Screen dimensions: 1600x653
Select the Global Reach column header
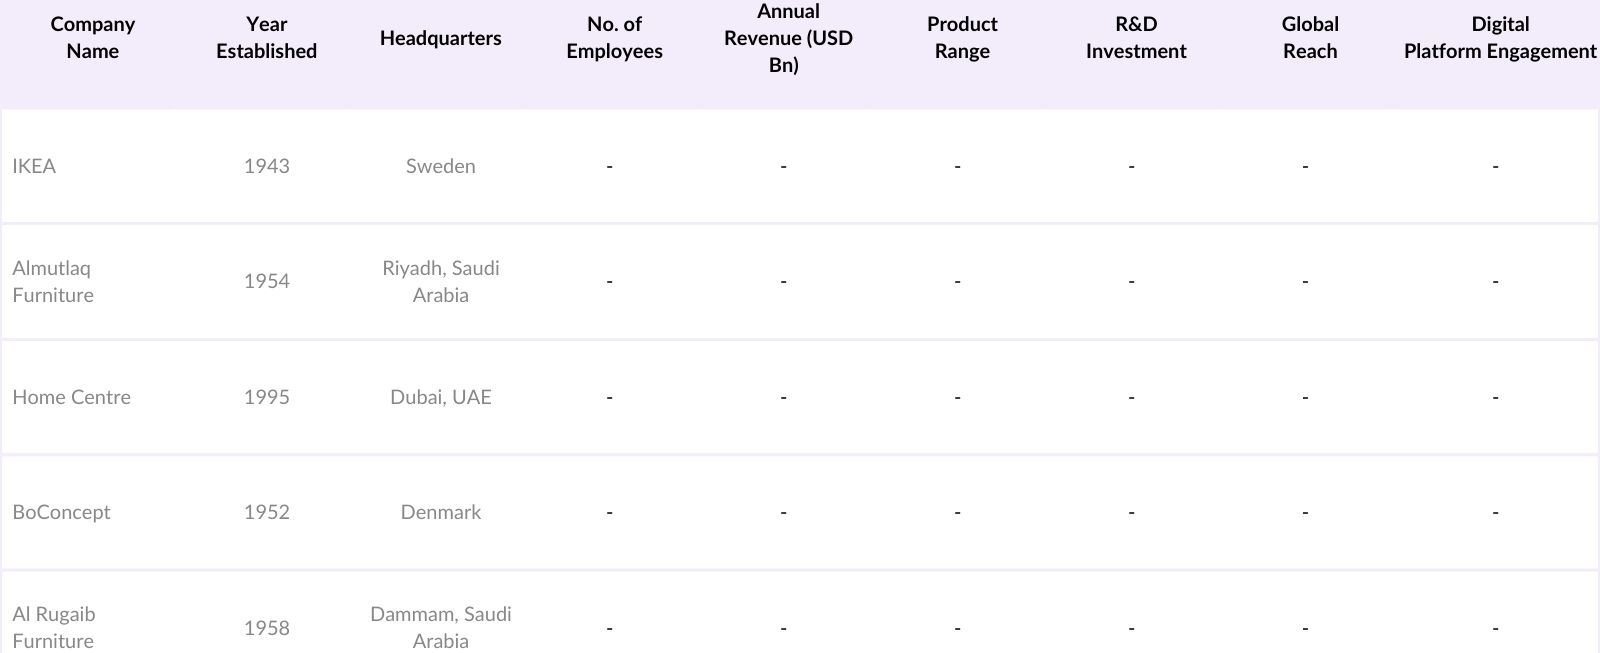coord(1310,38)
